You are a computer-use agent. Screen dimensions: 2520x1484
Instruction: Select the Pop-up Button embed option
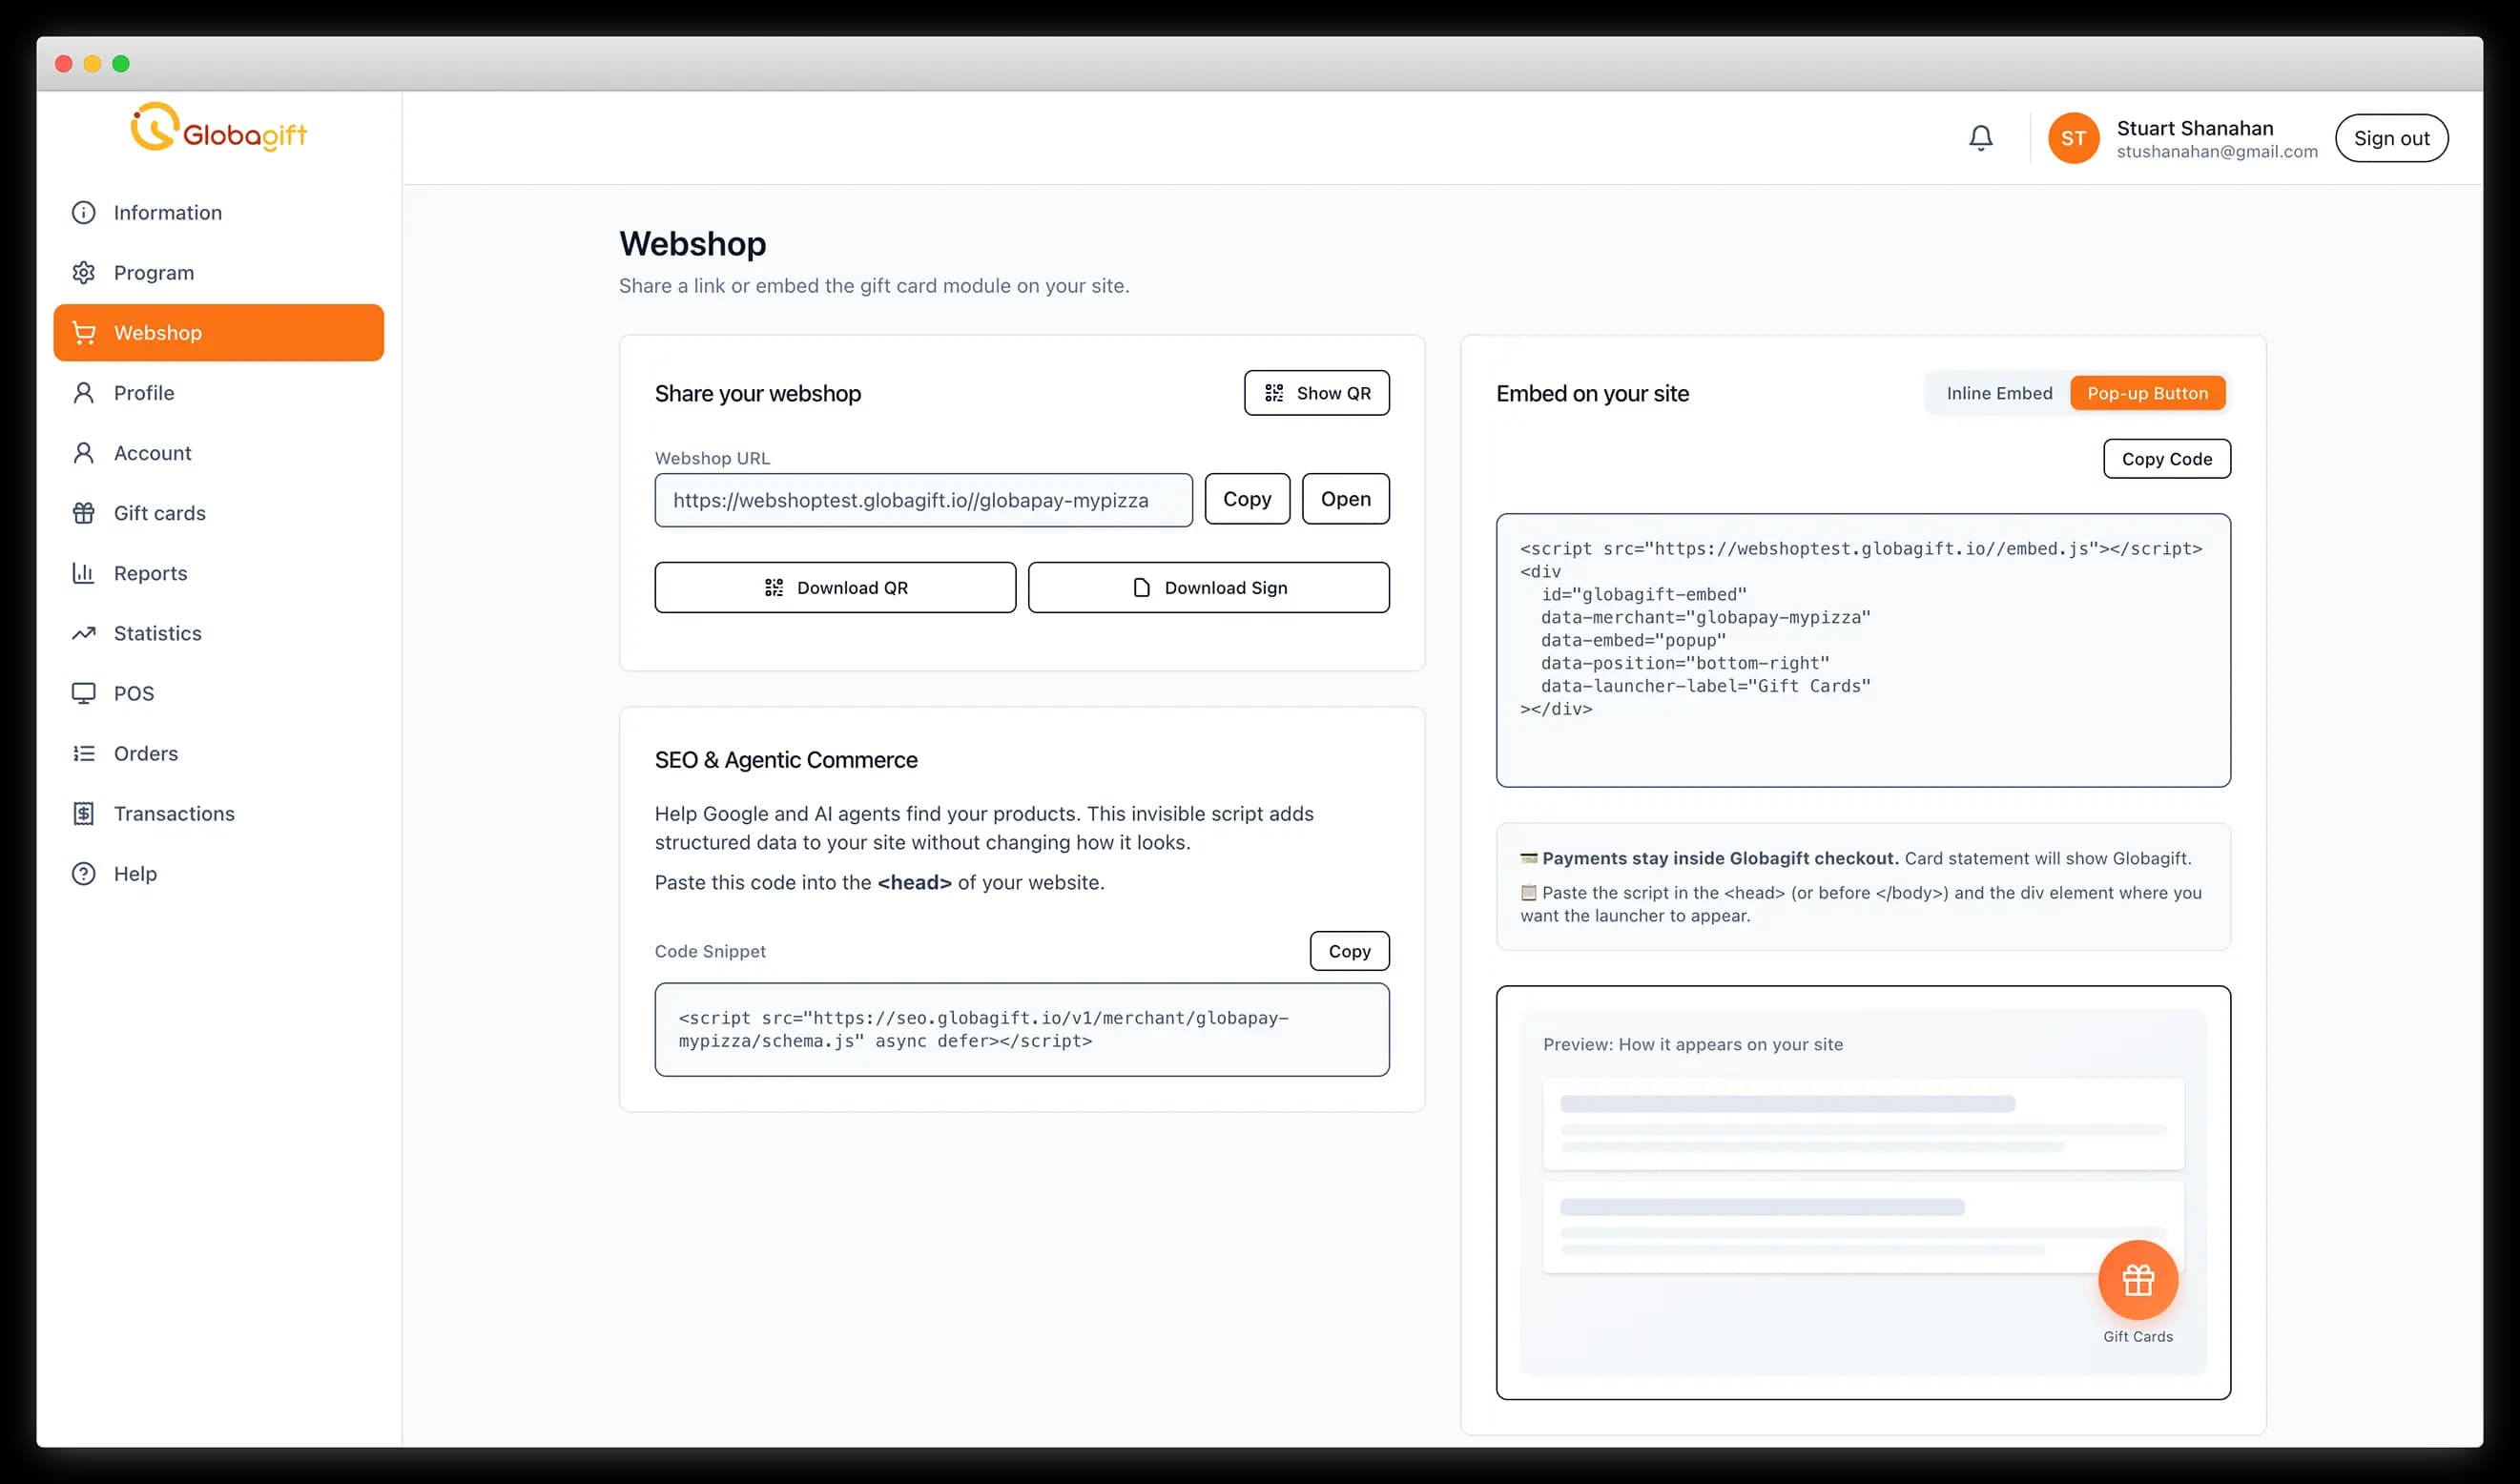2148,393
